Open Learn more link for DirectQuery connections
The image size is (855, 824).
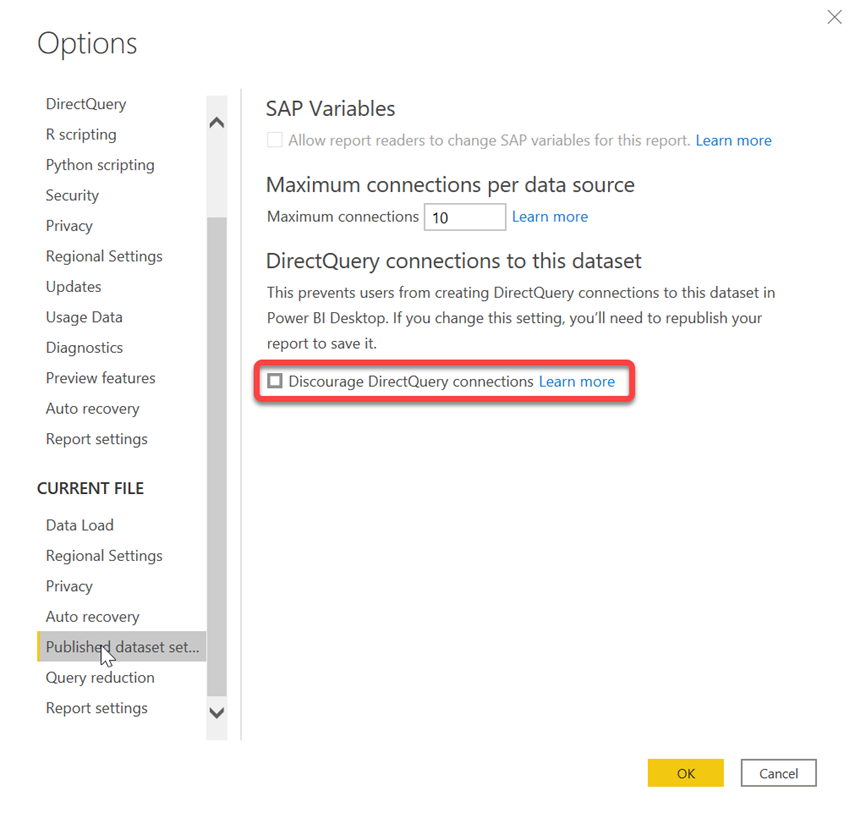pos(576,382)
